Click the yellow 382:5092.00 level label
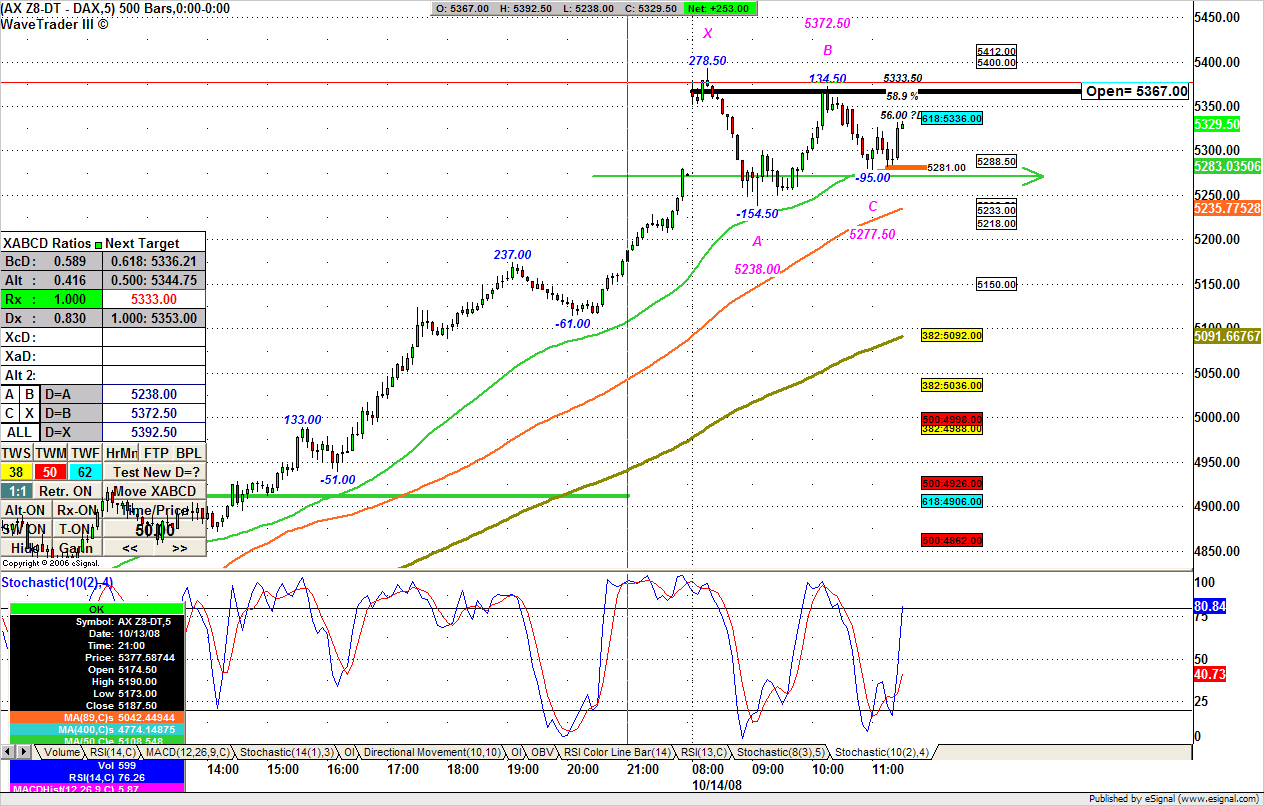Viewport: 1264px width, 806px height. tap(951, 336)
